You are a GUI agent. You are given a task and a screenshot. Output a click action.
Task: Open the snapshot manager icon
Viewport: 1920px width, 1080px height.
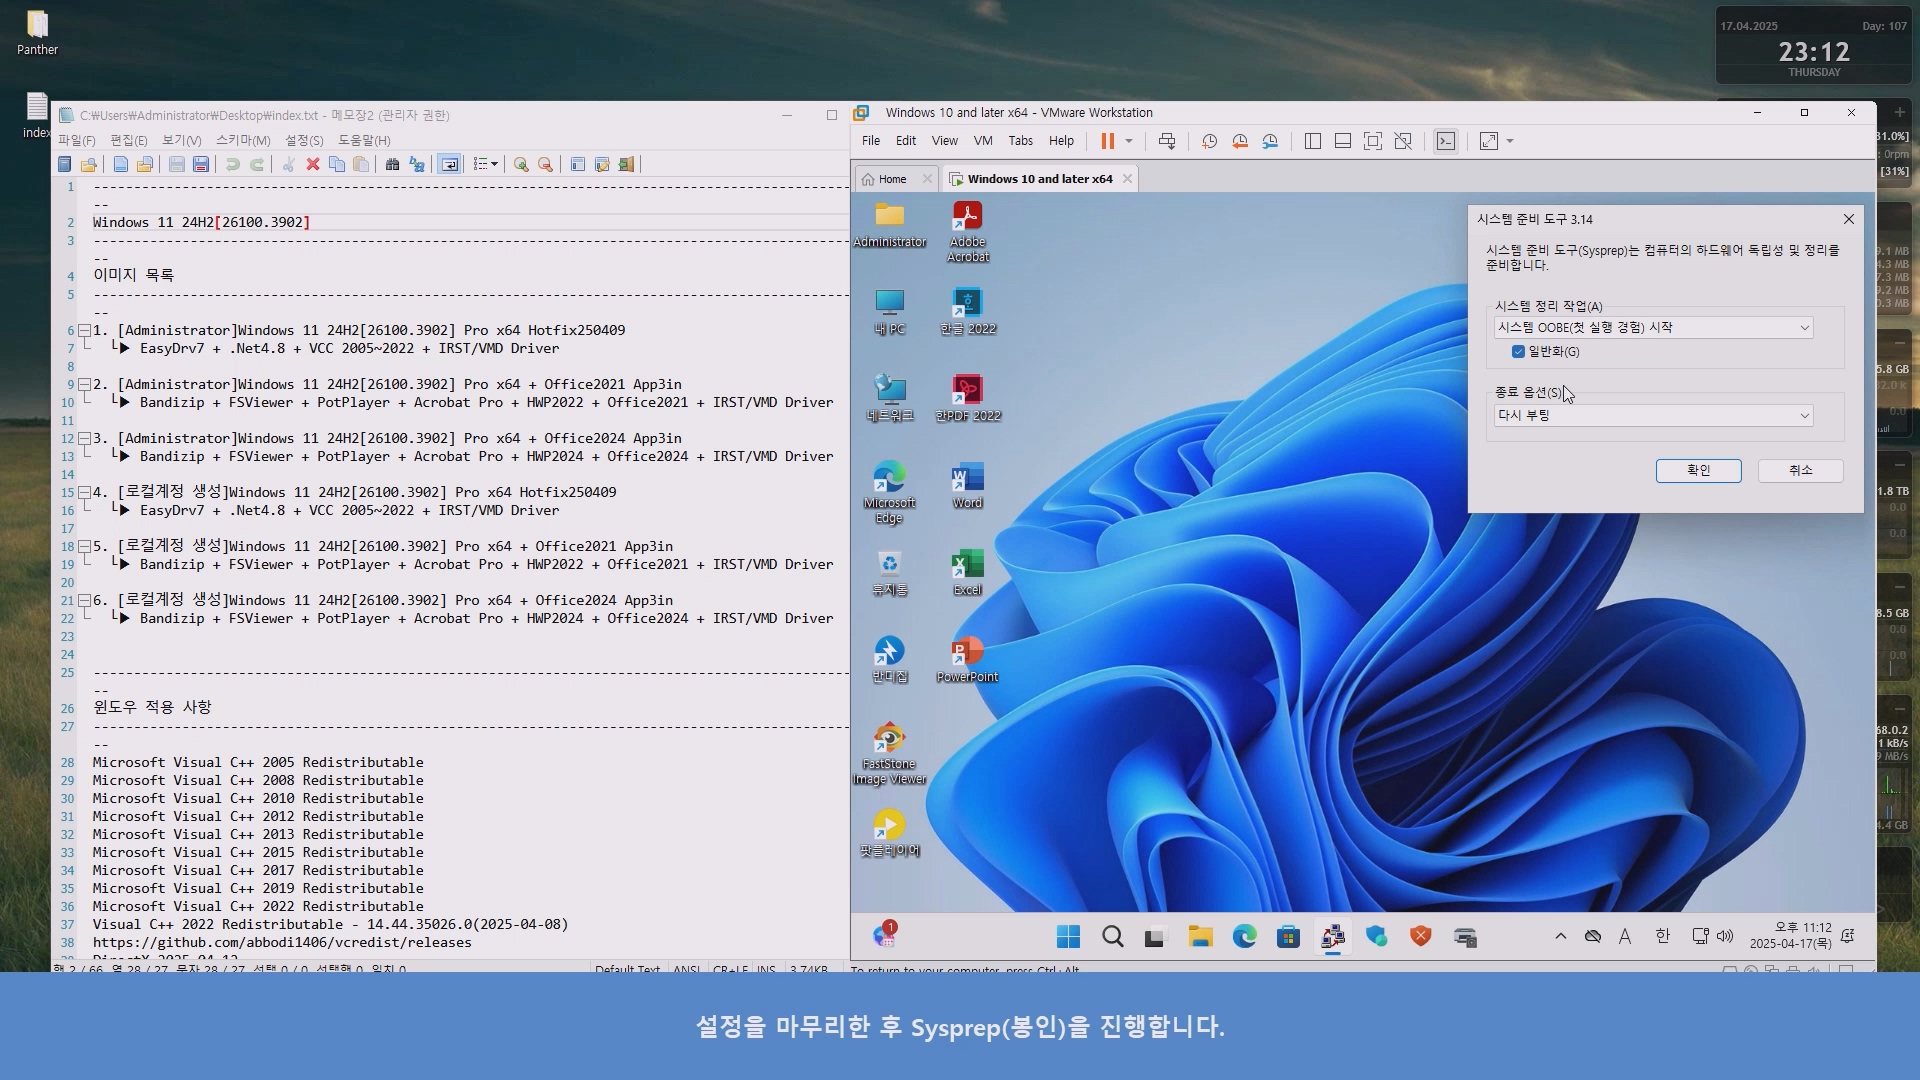pyautogui.click(x=1270, y=141)
